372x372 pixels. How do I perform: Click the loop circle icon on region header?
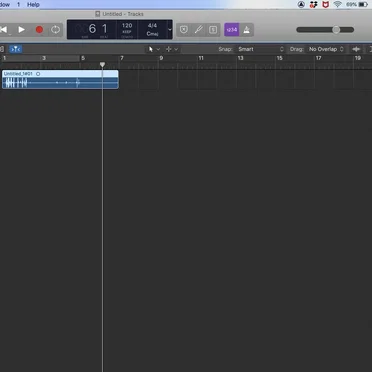pyautogui.click(x=38, y=74)
